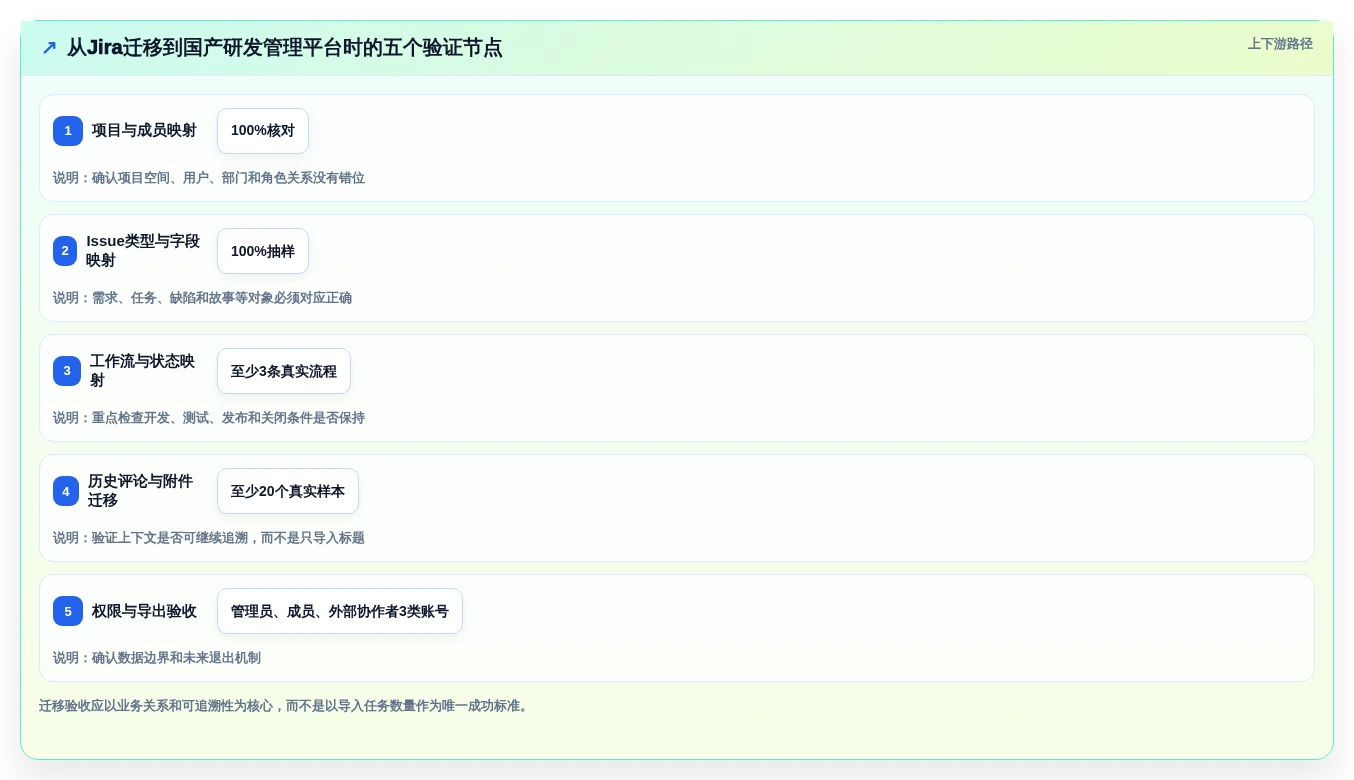Select the 权限与导出验收 title

click(144, 611)
